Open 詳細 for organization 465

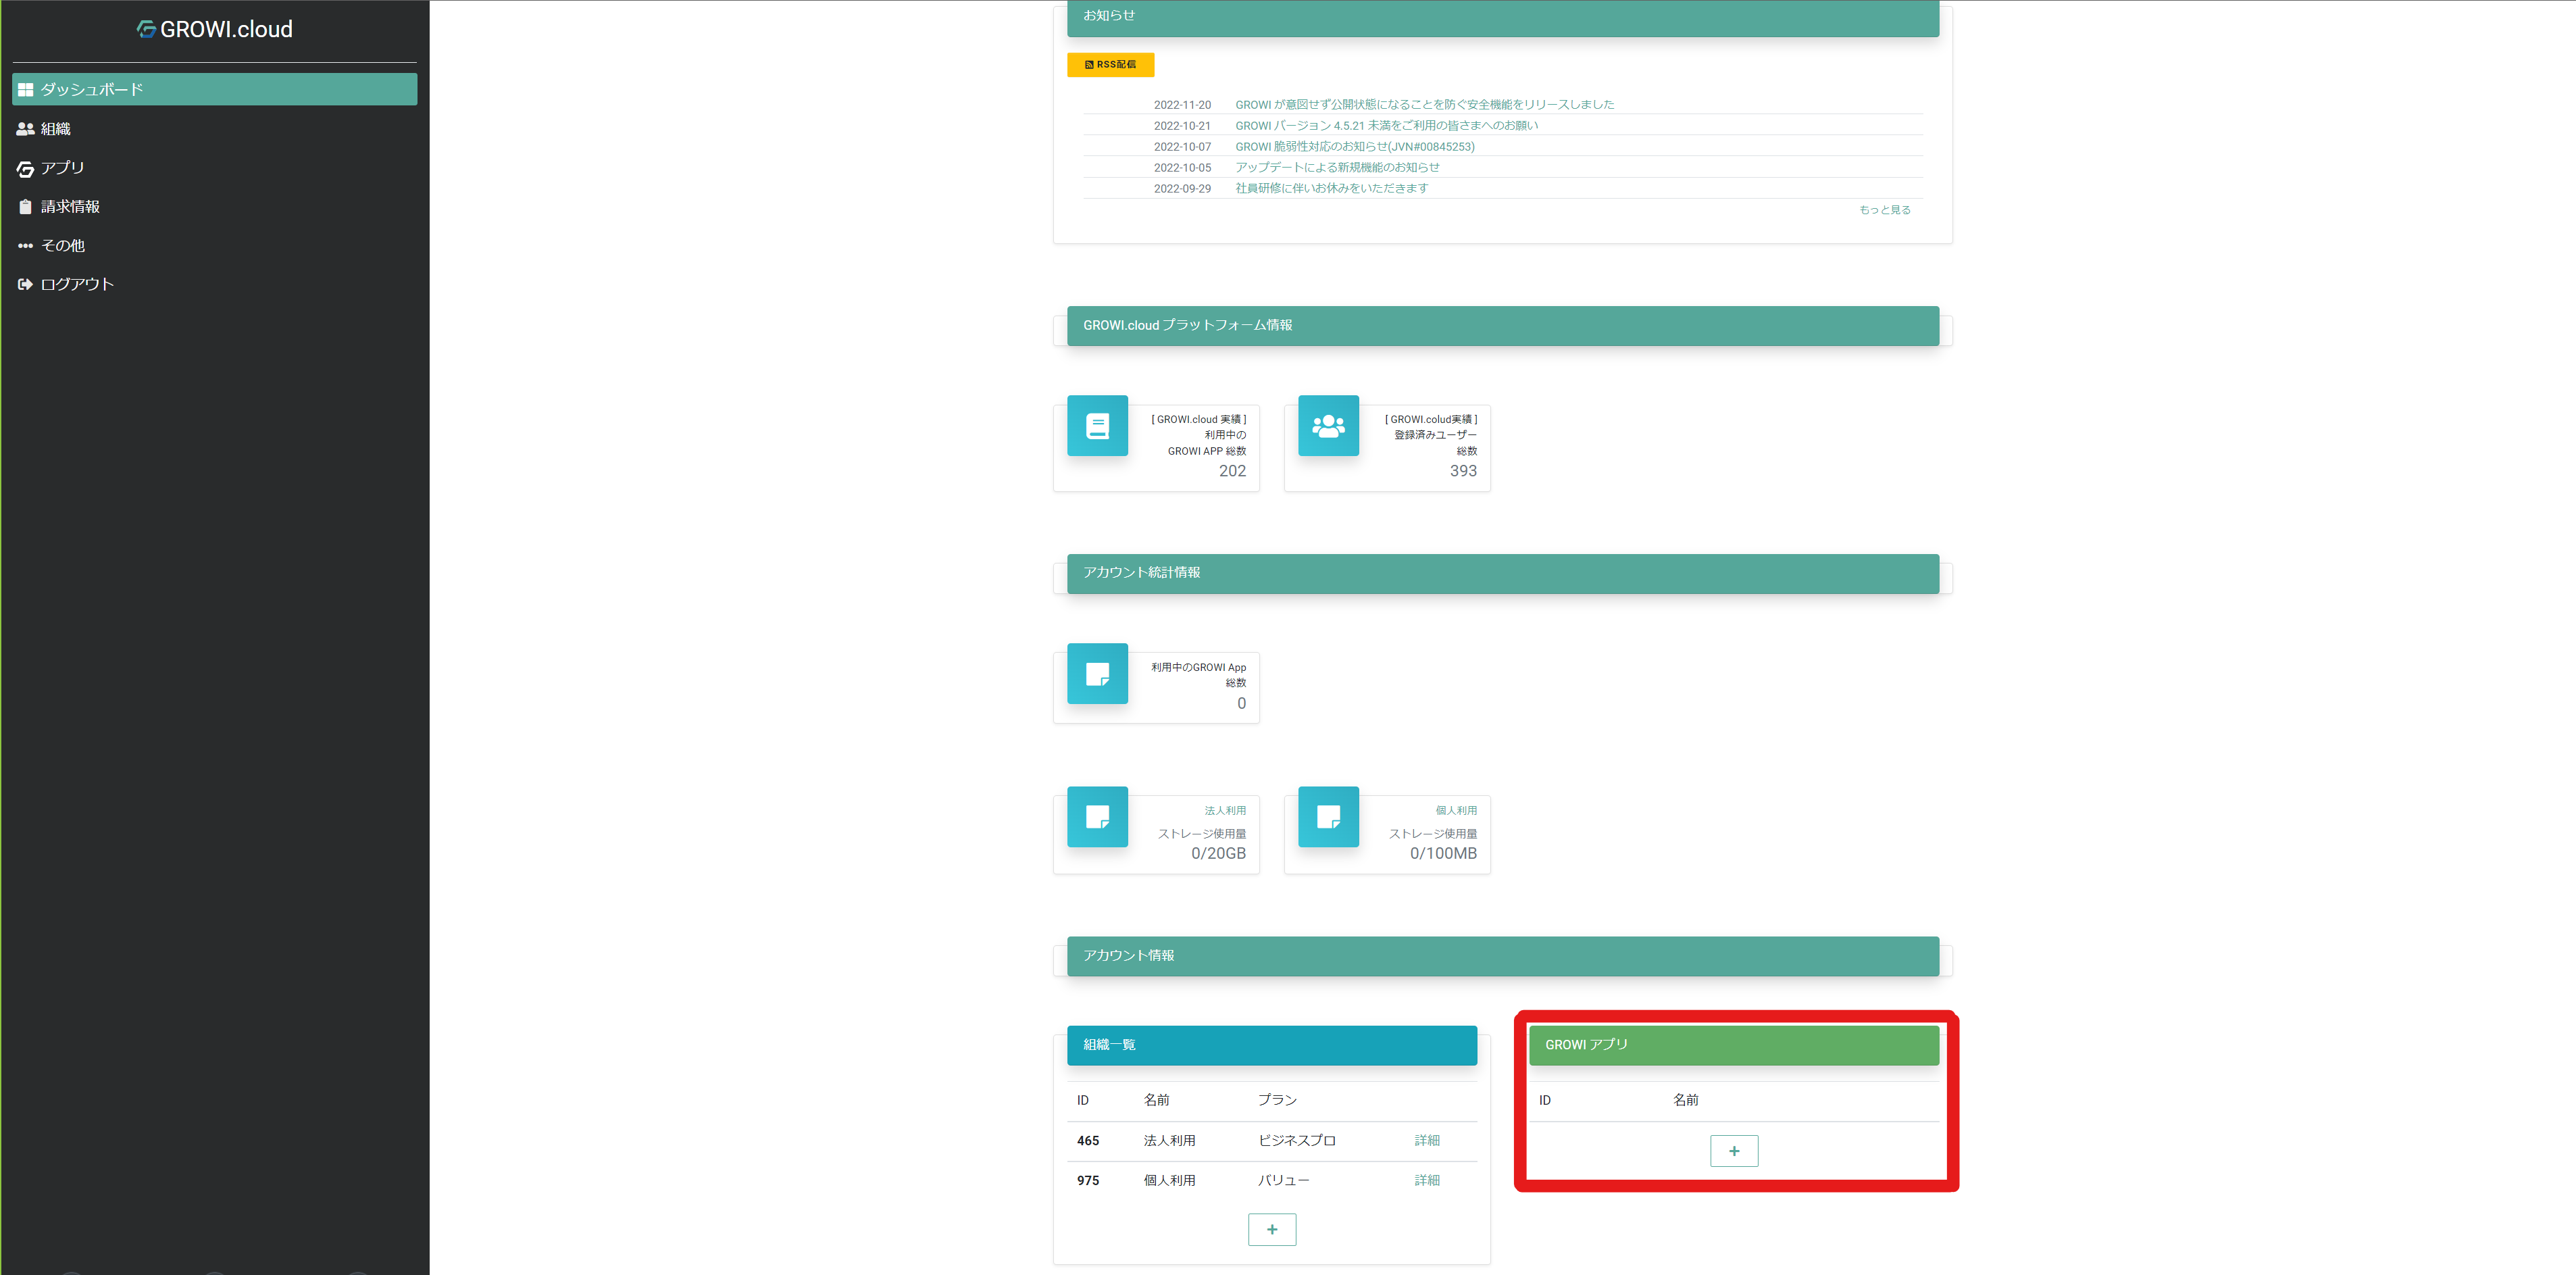tap(1427, 1141)
